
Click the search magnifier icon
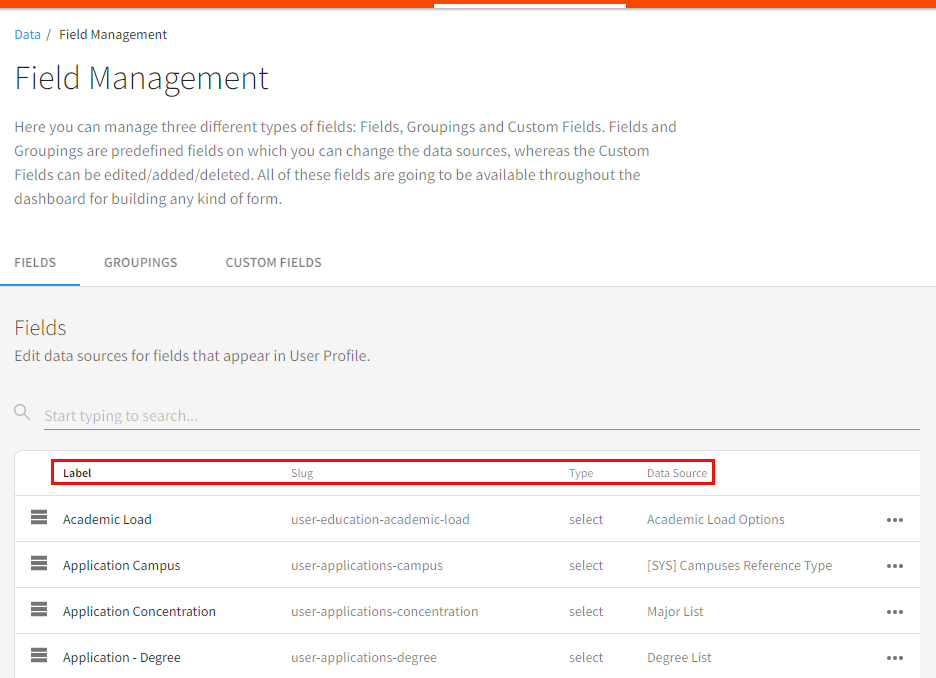tap(22, 412)
